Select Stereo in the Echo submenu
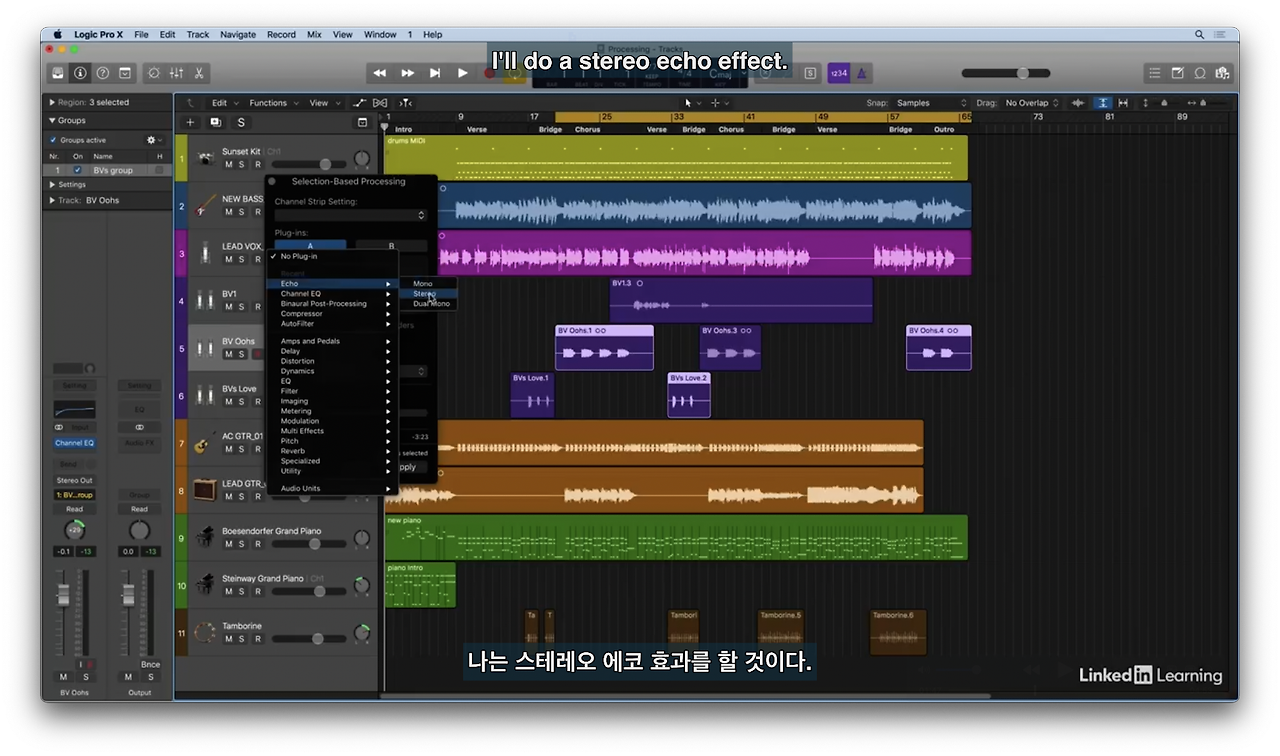This screenshot has height=756, width=1280. [x=426, y=294]
